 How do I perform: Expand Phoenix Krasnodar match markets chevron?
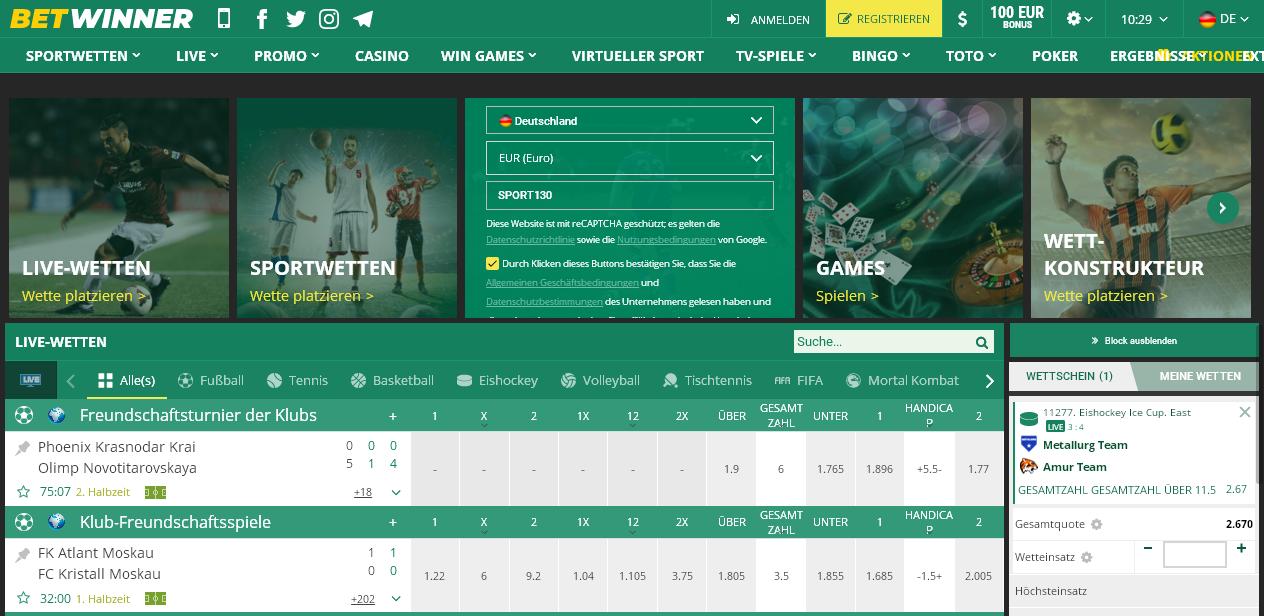(x=396, y=493)
